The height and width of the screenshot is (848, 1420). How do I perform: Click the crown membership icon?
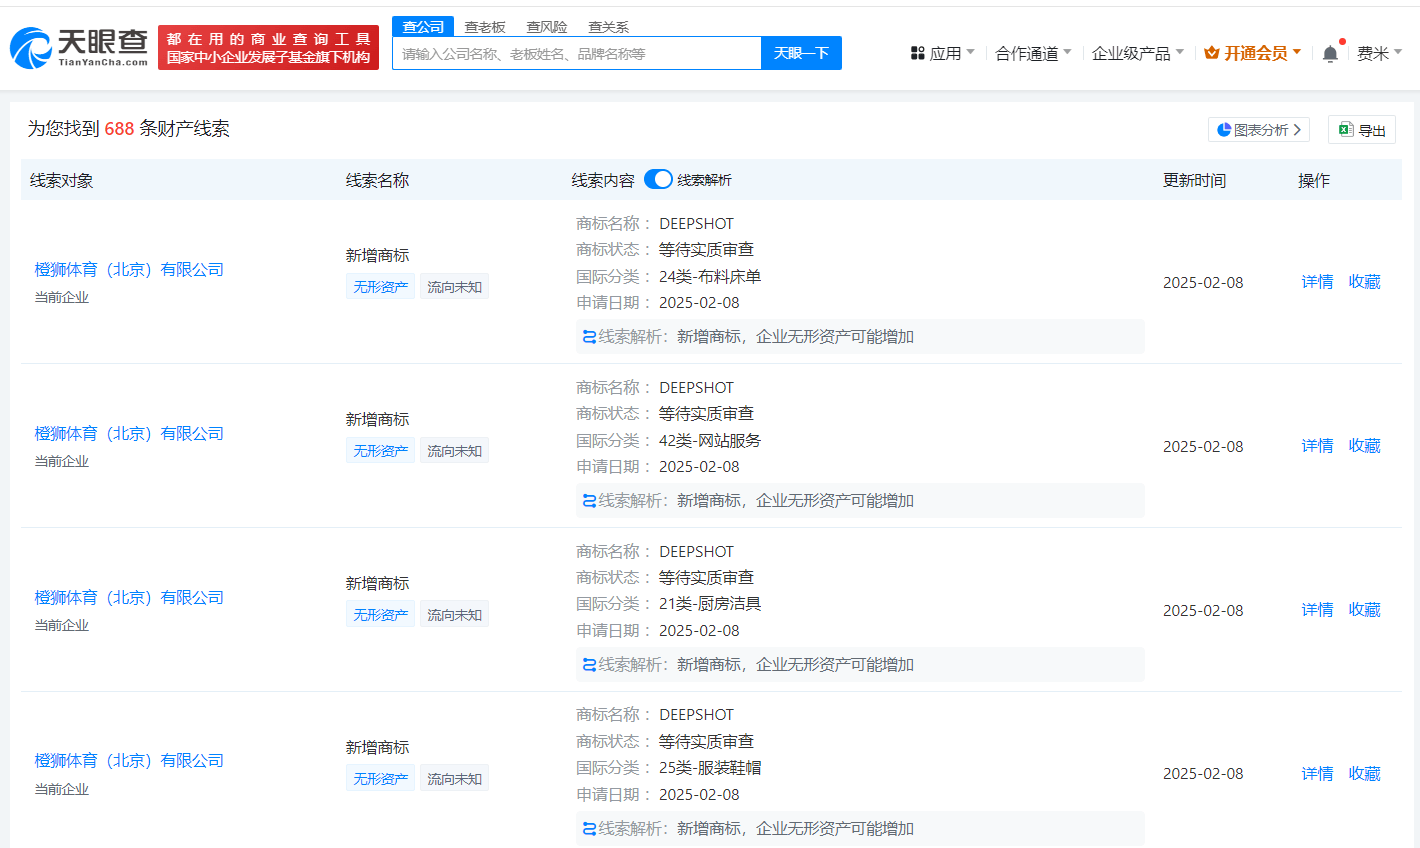tap(1211, 53)
